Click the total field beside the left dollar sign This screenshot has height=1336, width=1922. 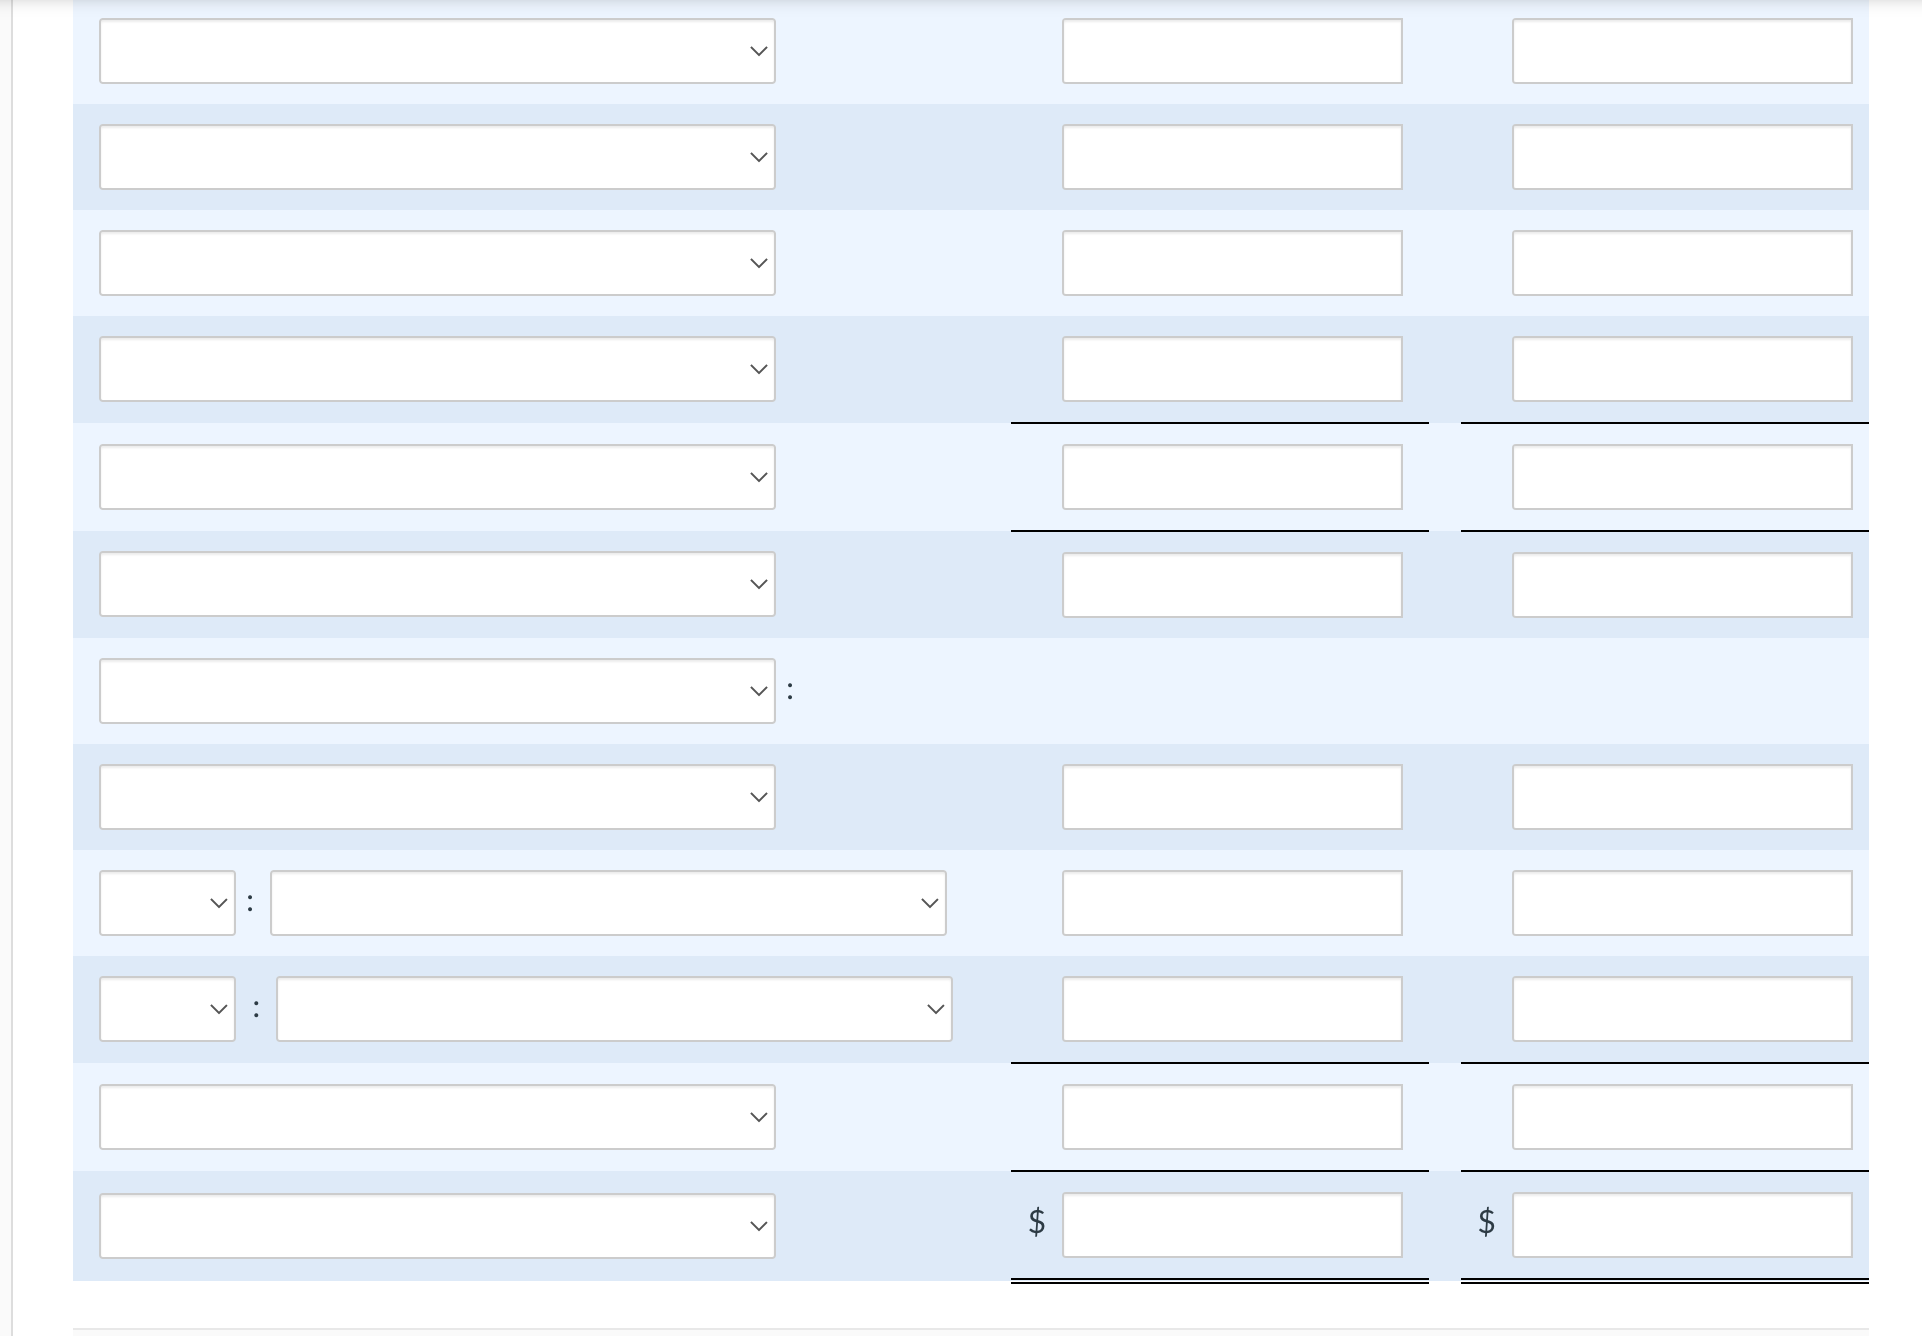tap(1231, 1223)
